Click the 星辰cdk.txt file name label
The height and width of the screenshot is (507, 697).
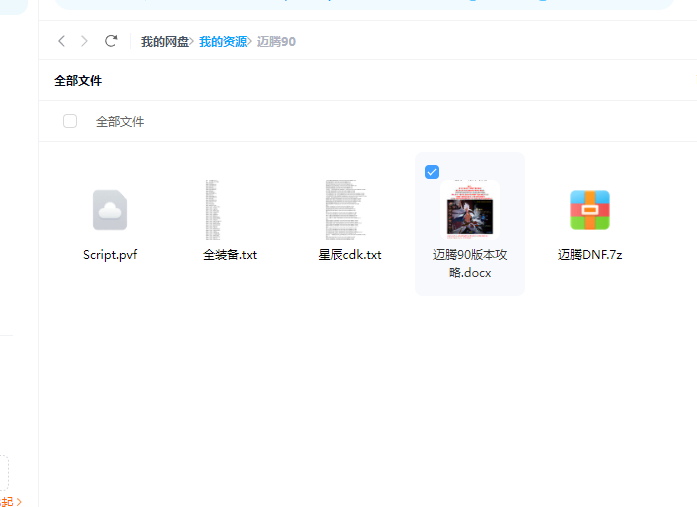tap(350, 255)
